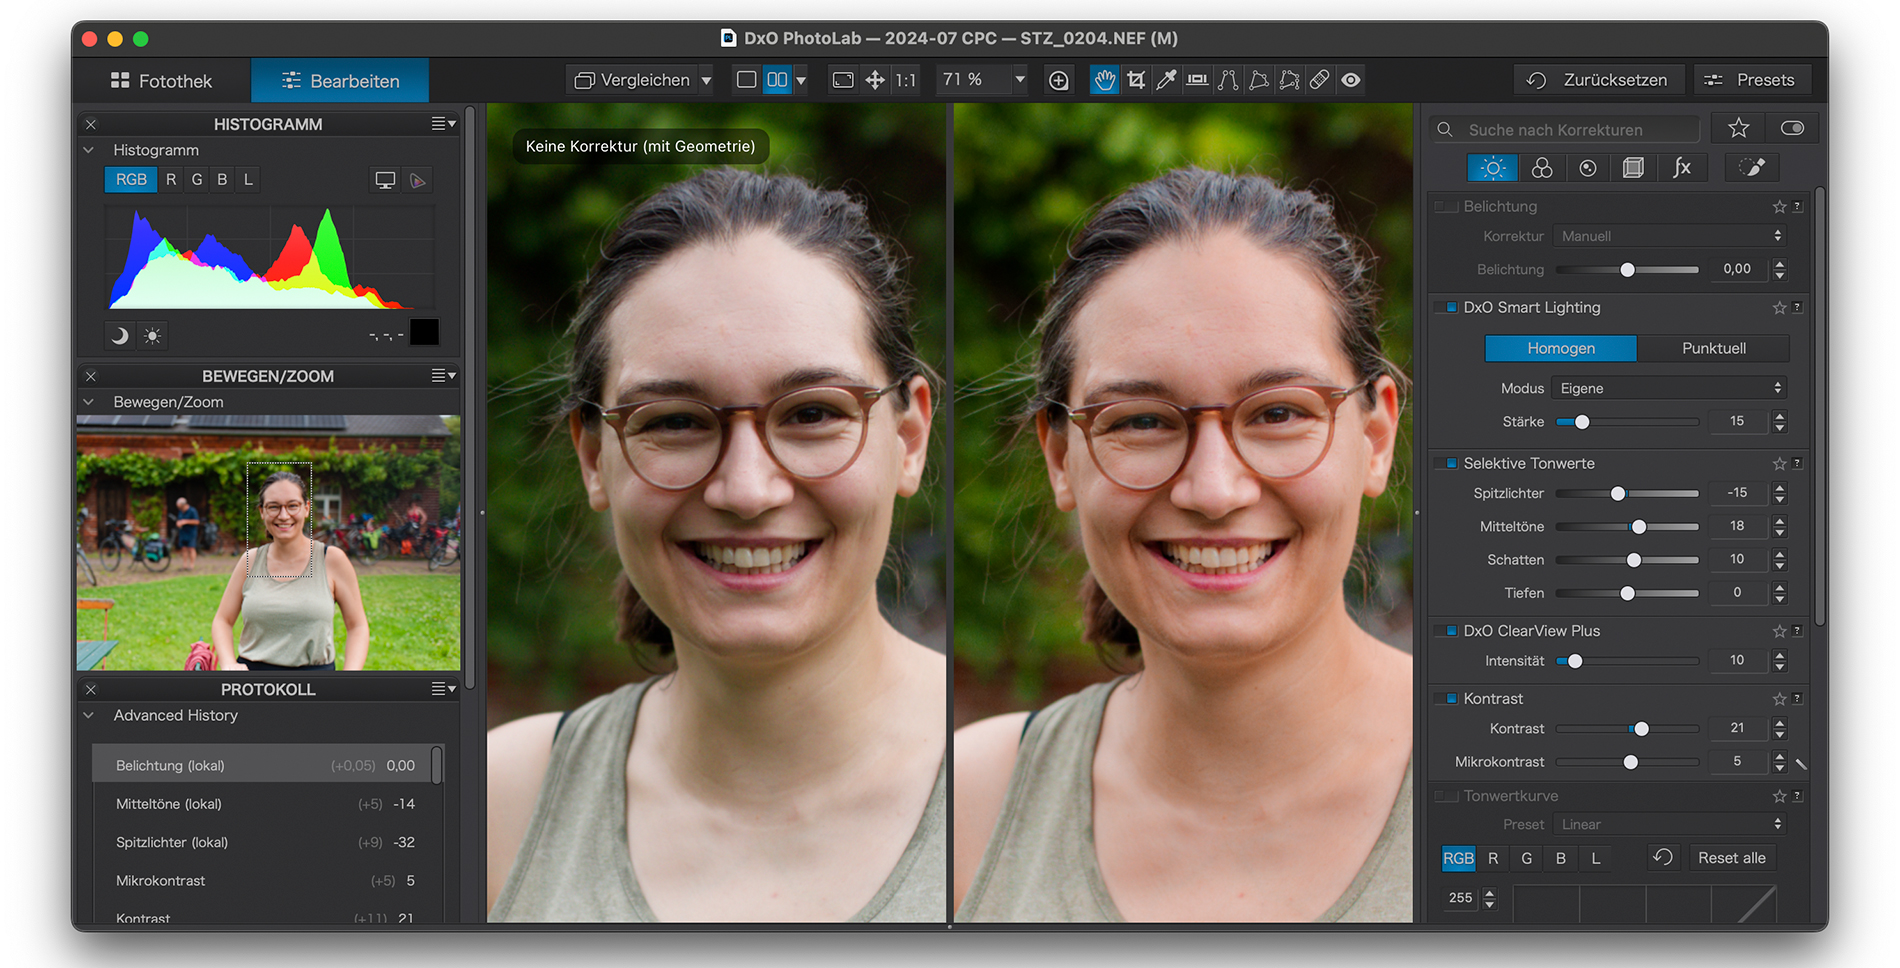Open the Color corrections palette icon
Viewport: 1900px width, 968px height.
[1542, 168]
